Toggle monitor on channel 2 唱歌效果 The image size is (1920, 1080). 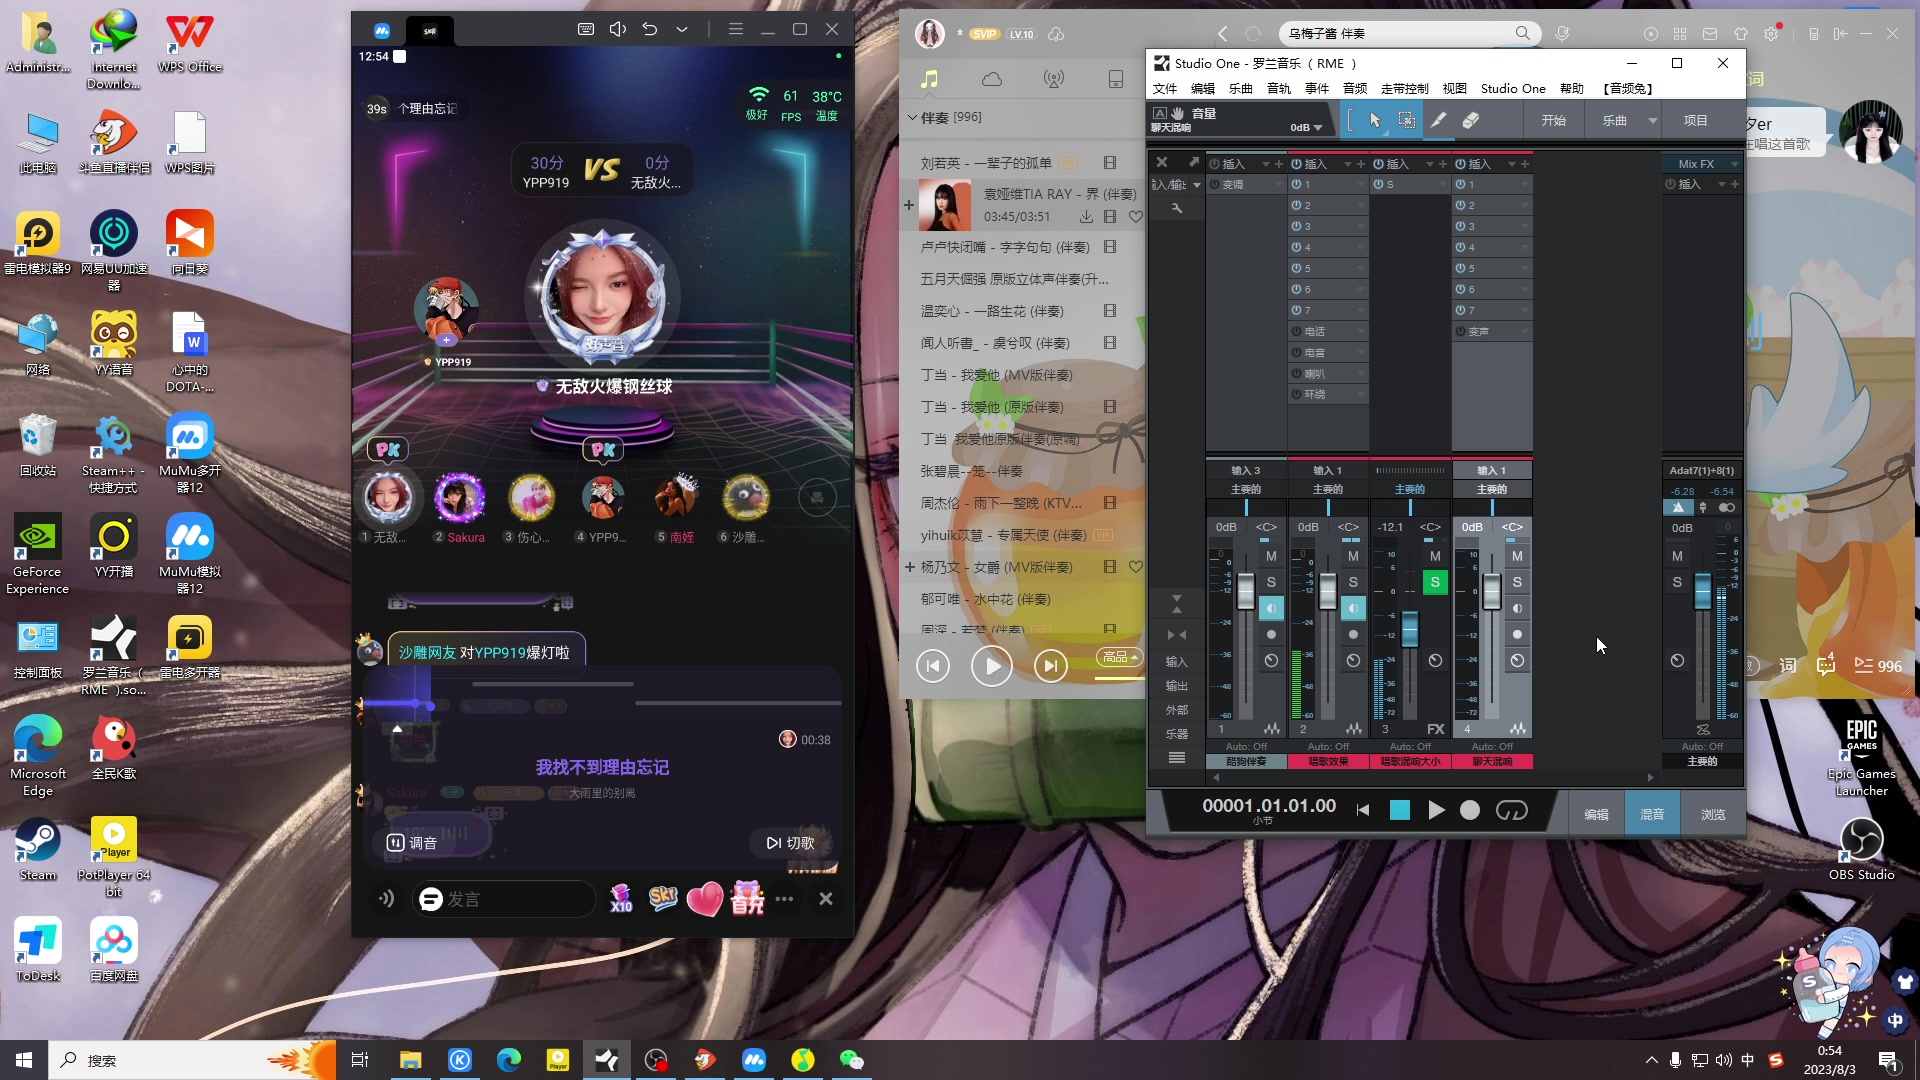[x=1353, y=608]
